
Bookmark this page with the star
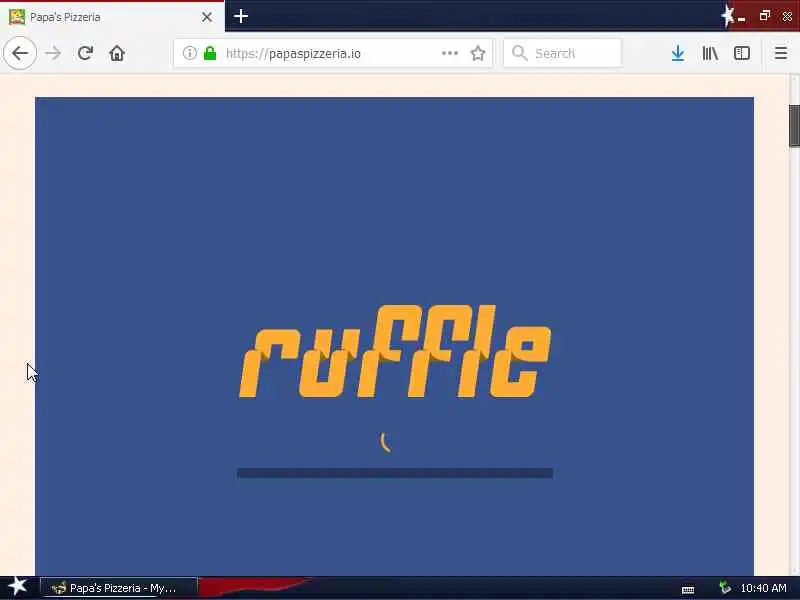(478, 53)
